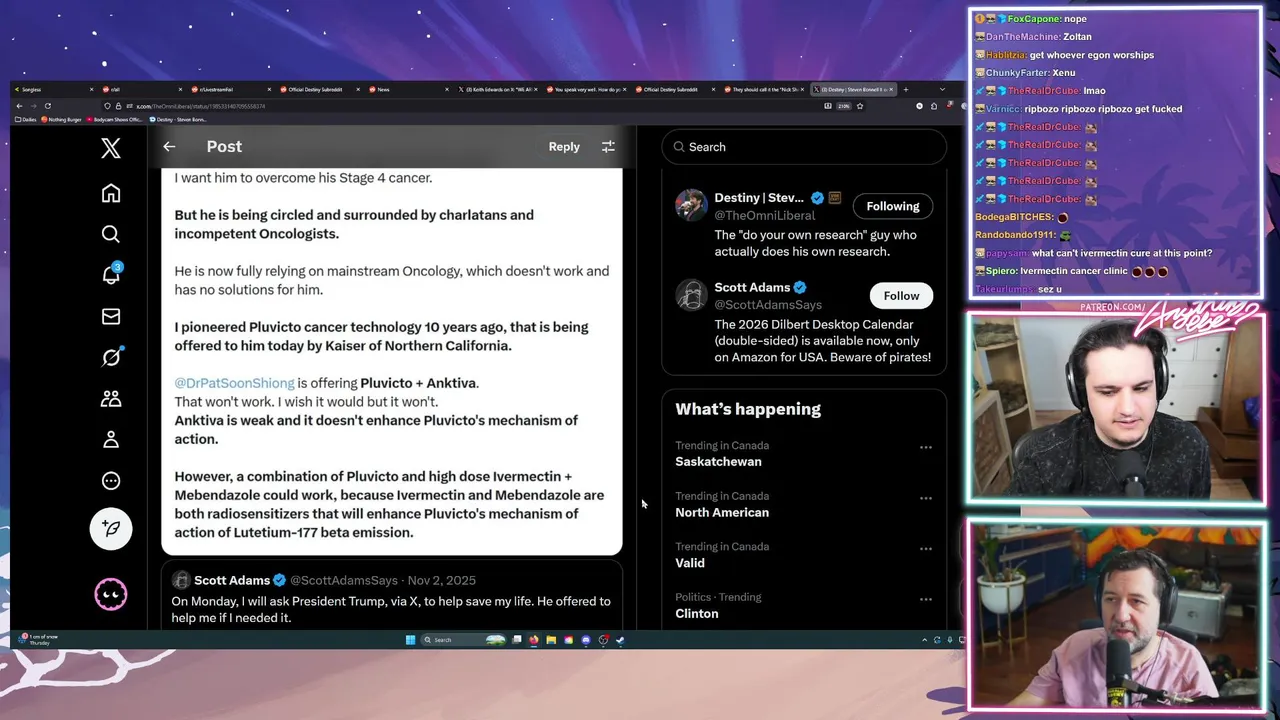The image size is (1280, 720).
Task: Bookmark this page with the star icon
Action: (860, 106)
